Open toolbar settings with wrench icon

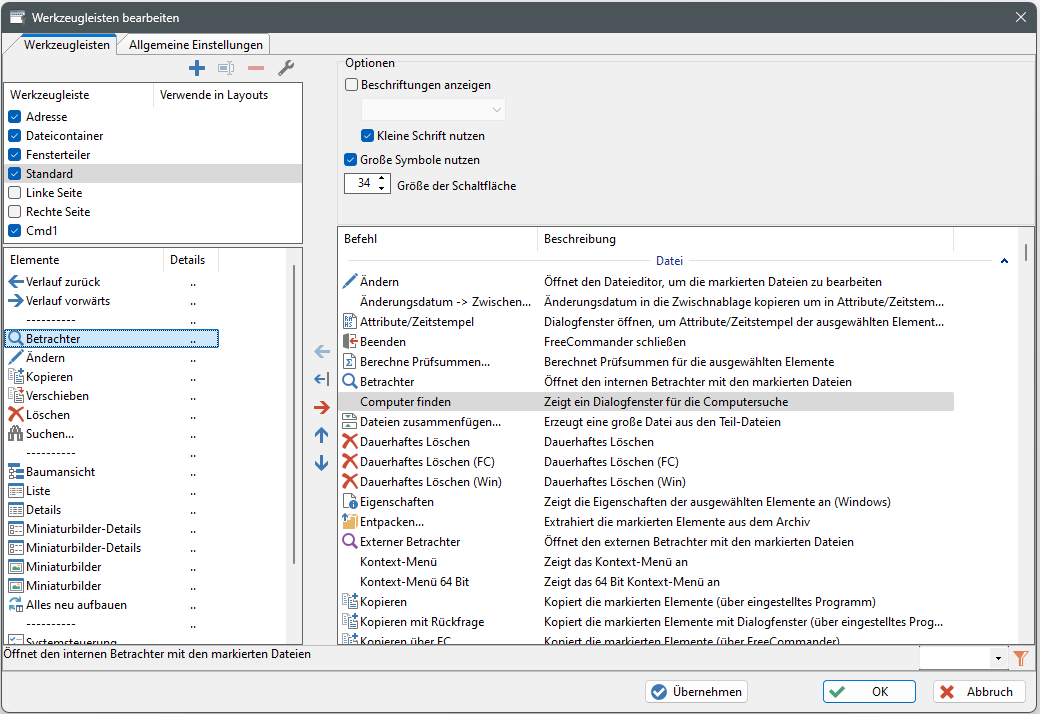[285, 68]
